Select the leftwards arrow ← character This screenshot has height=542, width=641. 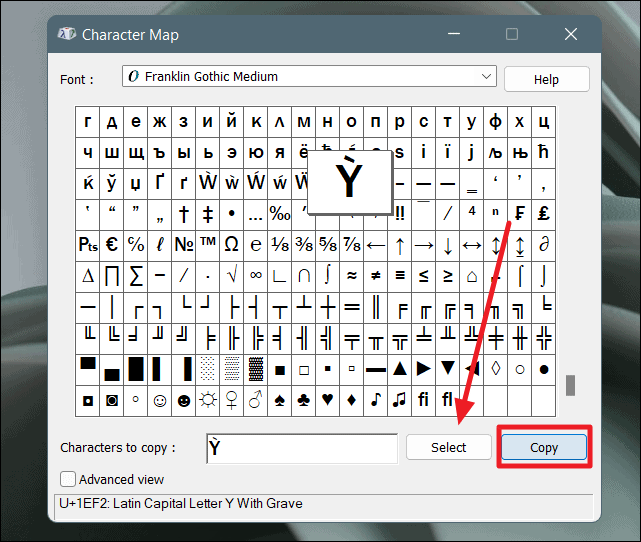[376, 245]
